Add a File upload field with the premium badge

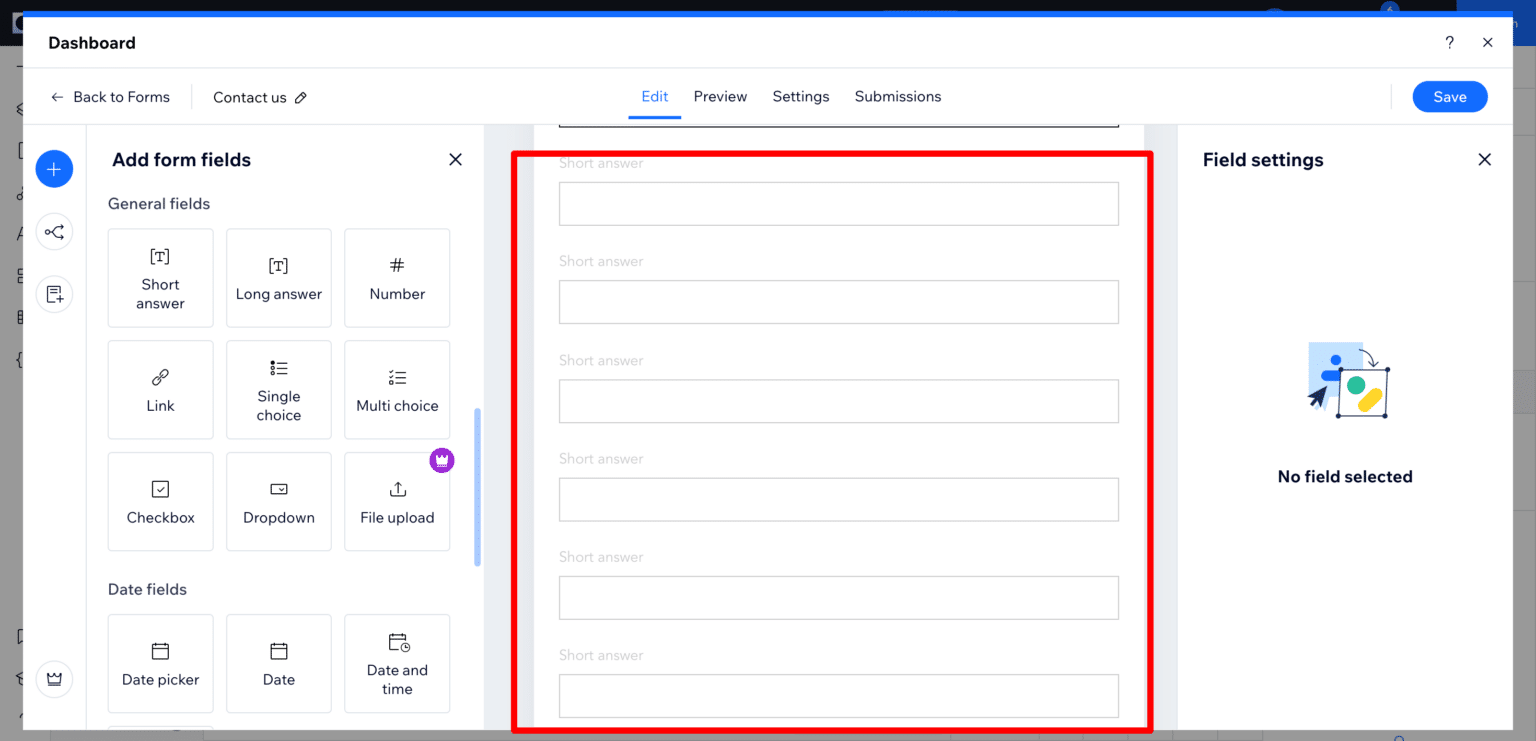point(397,501)
